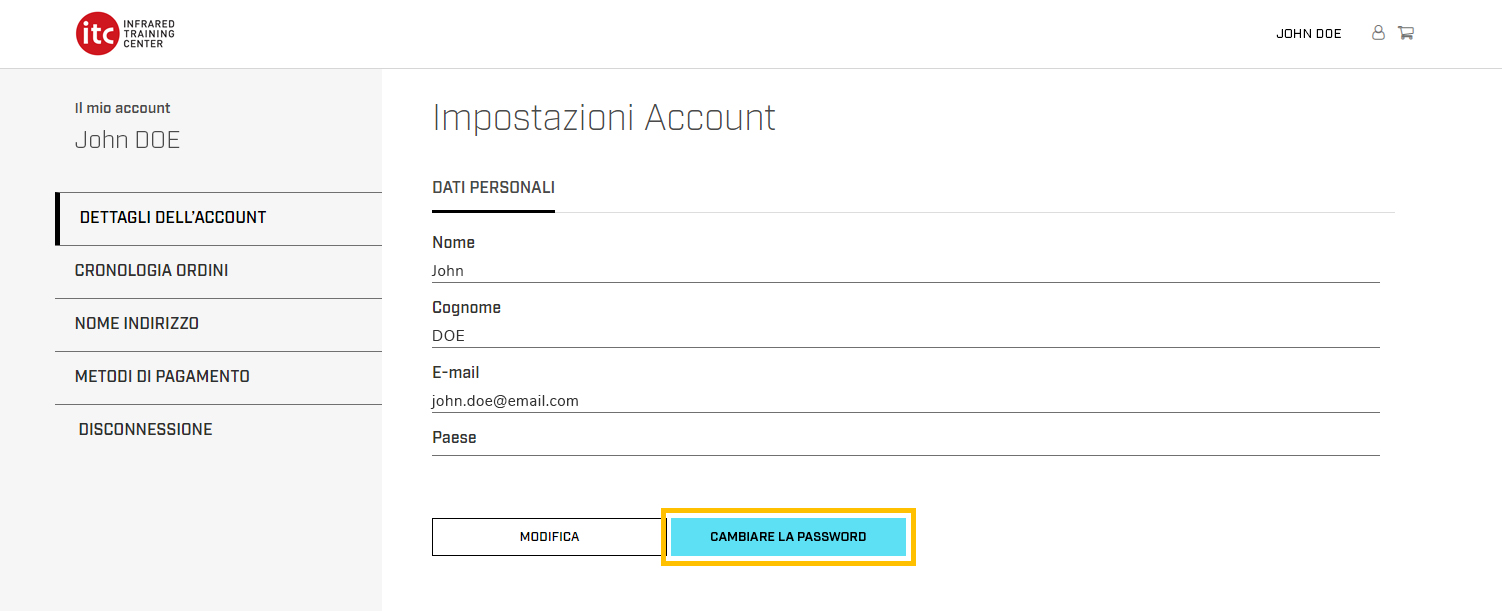Click the E-mail field with john.doe@email.com
The image size is (1502, 611).
click(x=905, y=401)
